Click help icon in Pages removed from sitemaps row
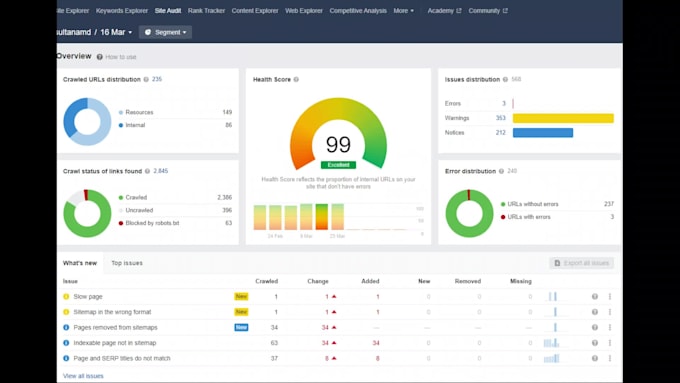 [595, 327]
